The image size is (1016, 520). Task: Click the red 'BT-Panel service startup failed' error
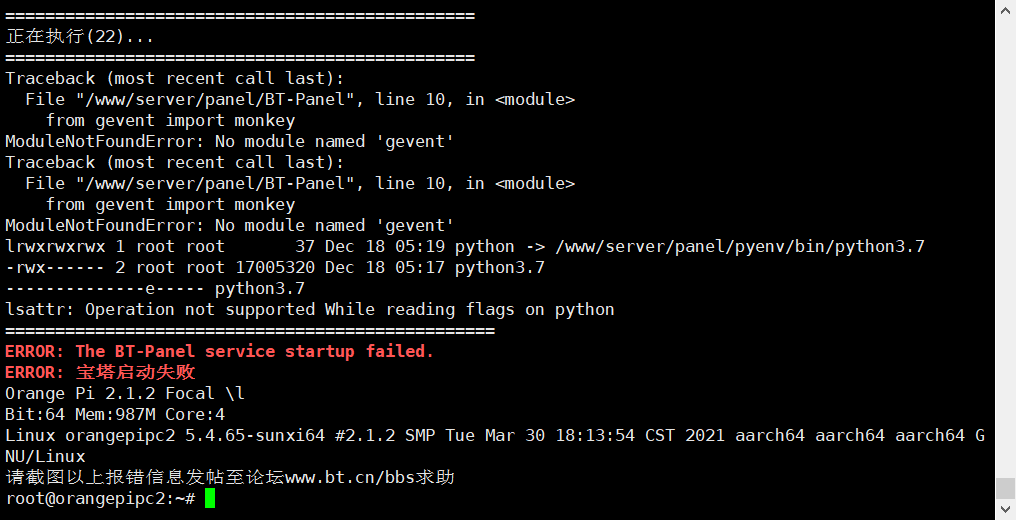220,351
